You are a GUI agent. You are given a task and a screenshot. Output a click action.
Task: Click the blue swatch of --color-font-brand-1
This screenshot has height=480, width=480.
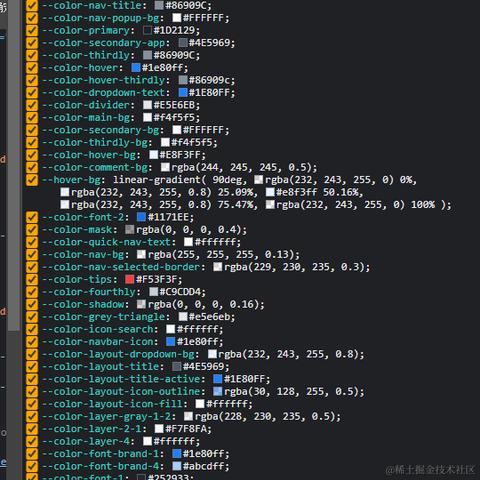point(177,454)
